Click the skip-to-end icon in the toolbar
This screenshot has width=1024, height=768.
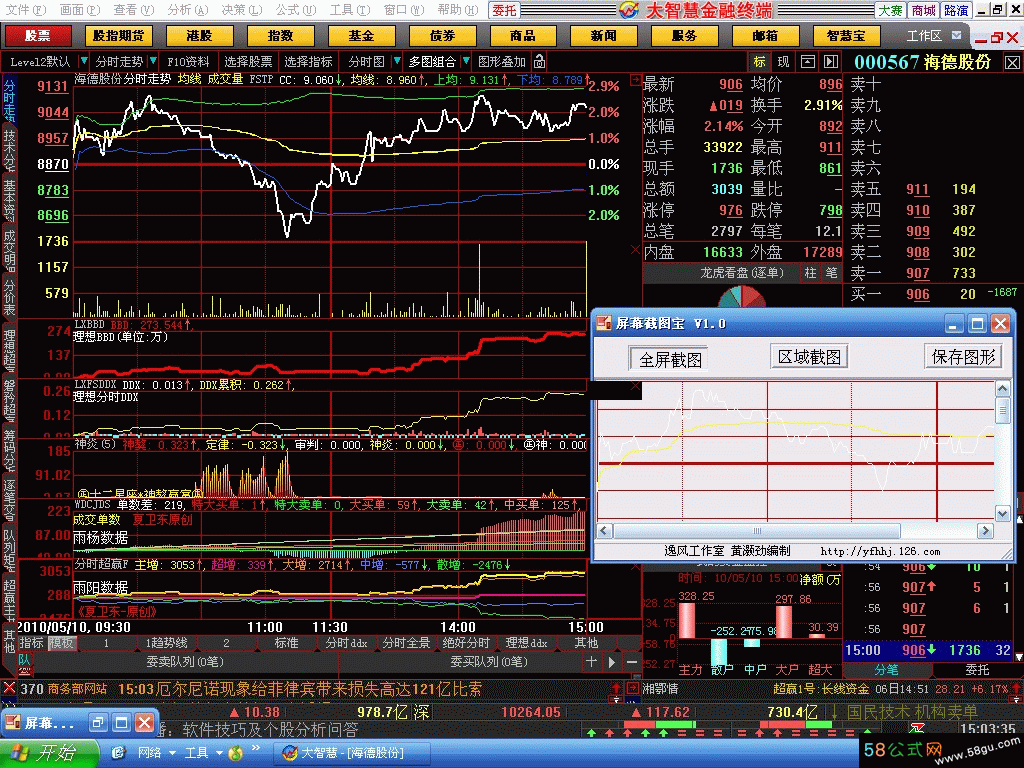(831, 61)
